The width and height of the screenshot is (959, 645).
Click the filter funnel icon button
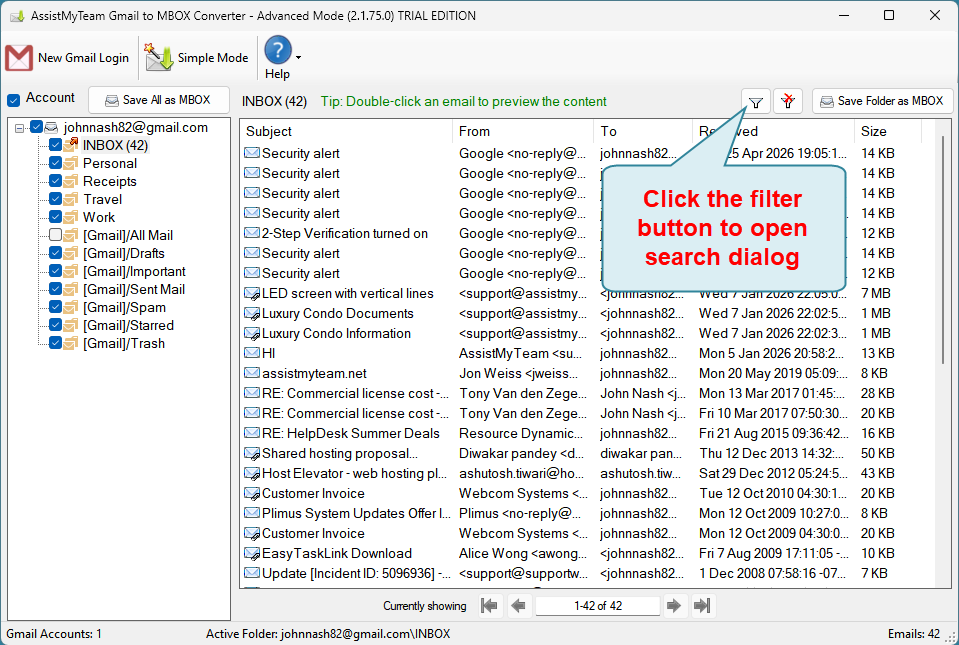click(x=756, y=101)
